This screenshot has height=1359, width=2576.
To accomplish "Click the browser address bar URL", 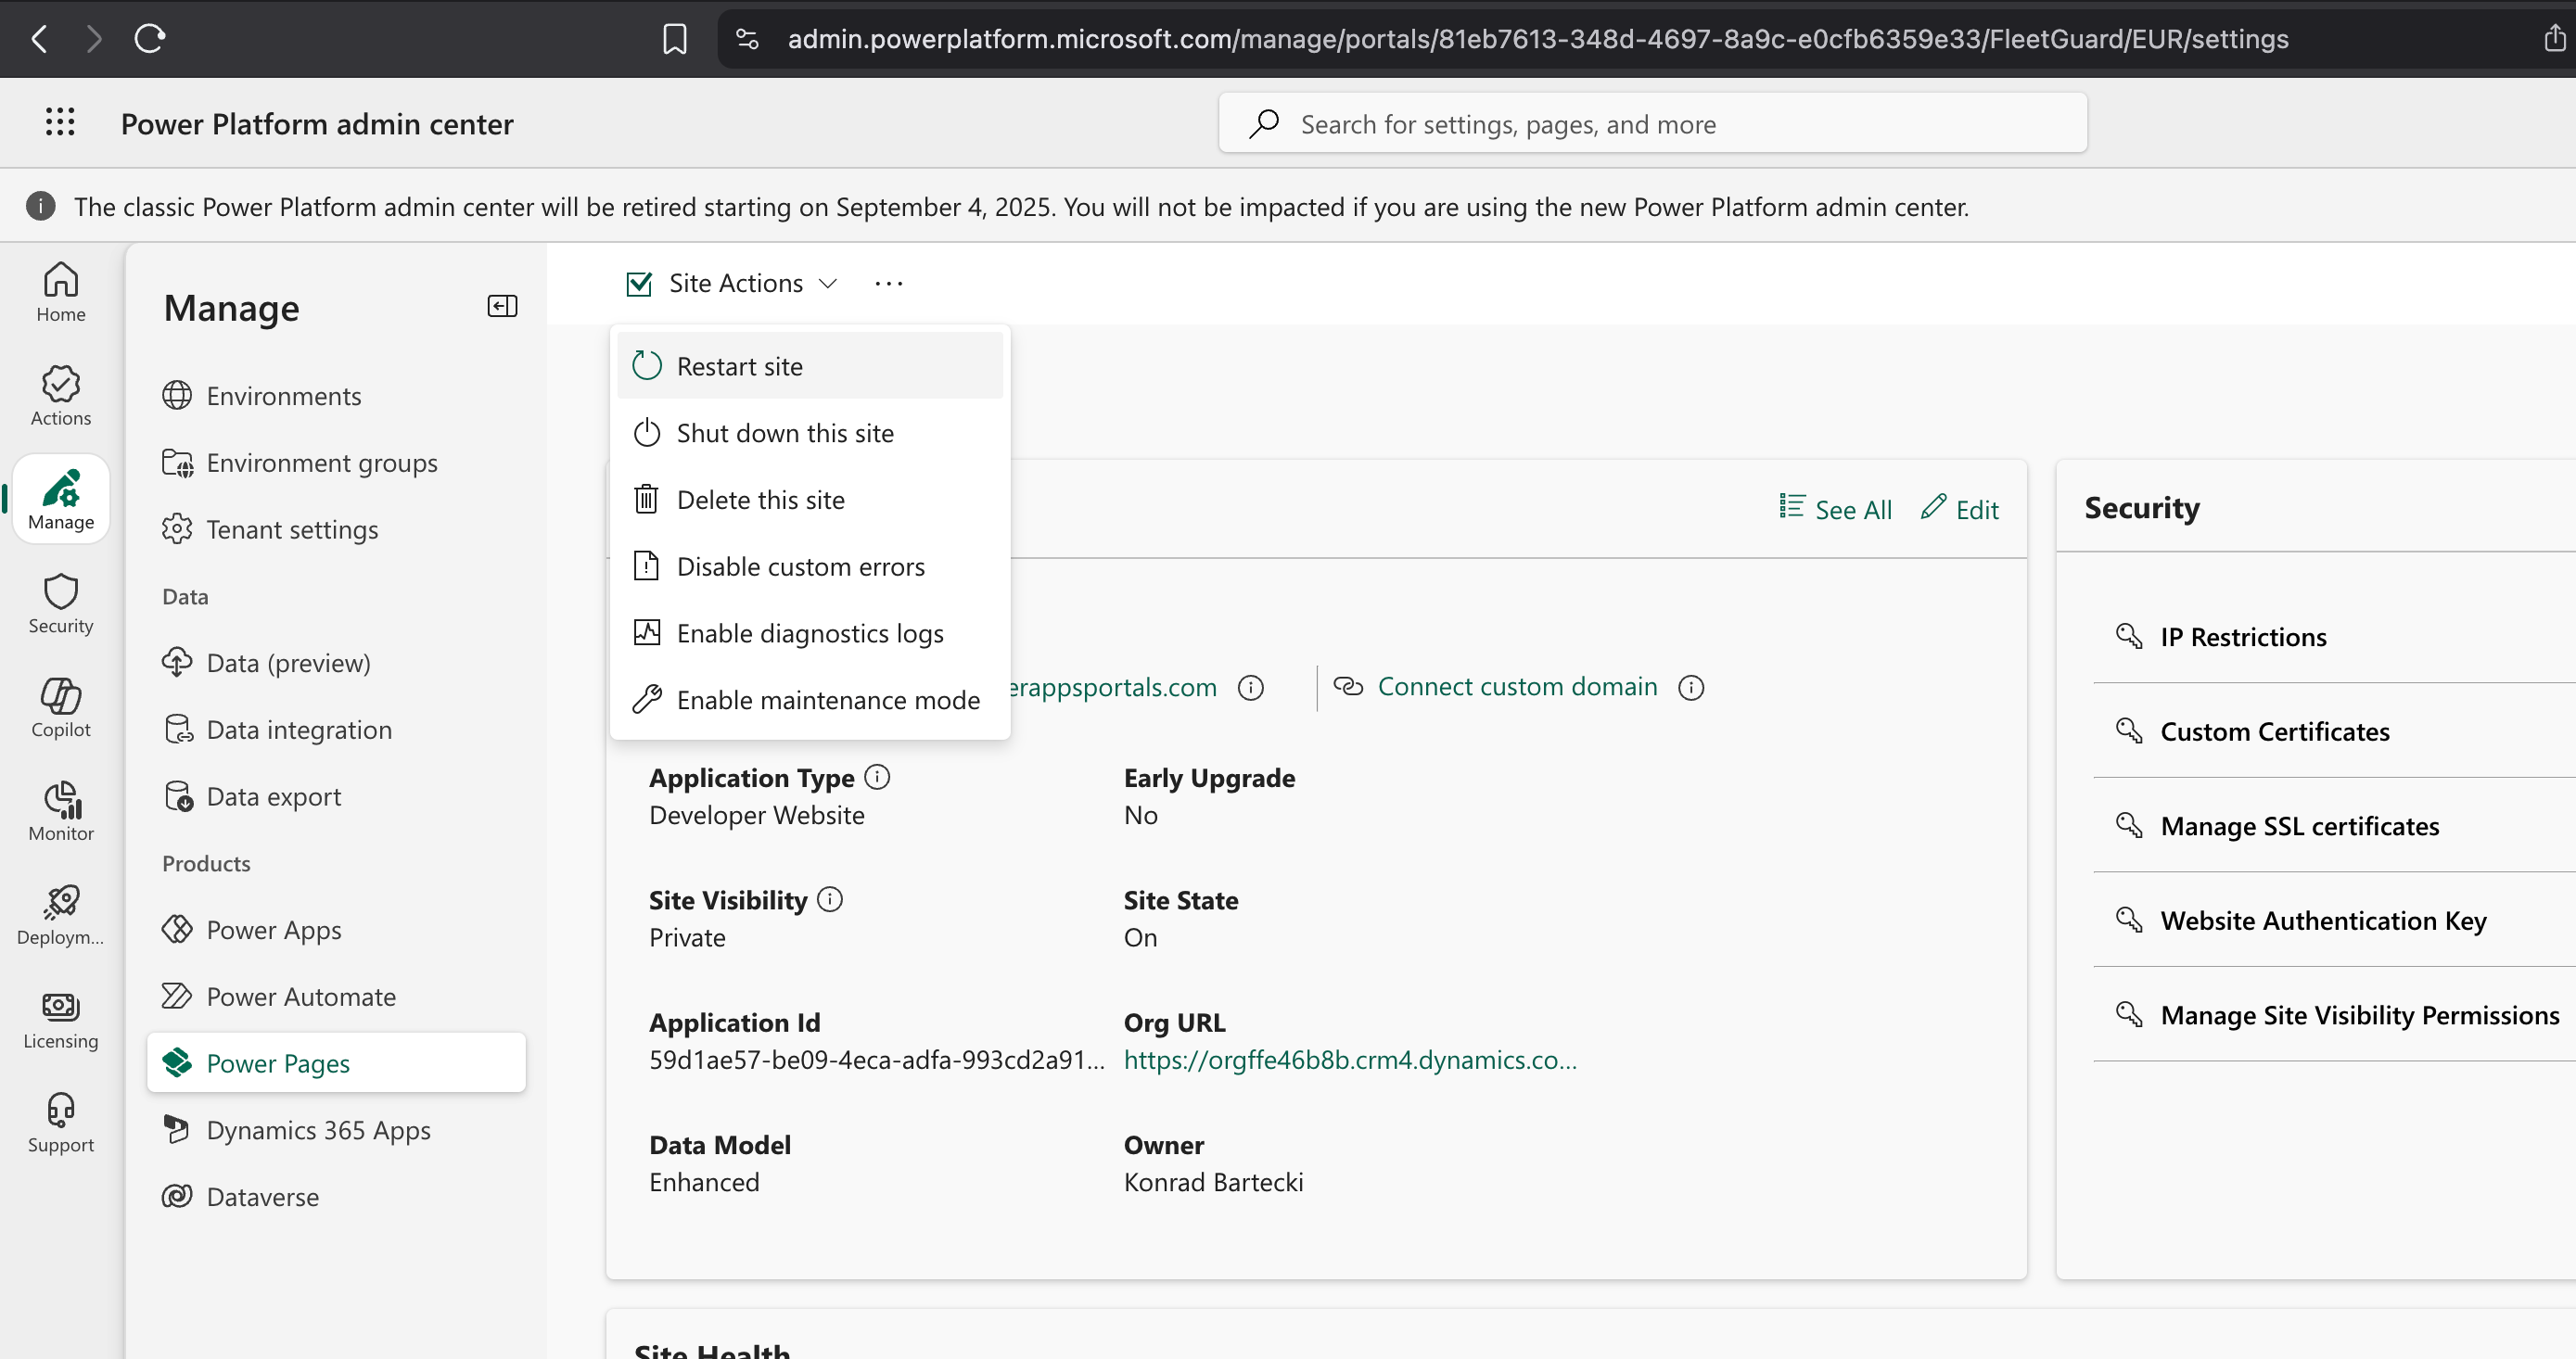I will click(x=1537, y=39).
